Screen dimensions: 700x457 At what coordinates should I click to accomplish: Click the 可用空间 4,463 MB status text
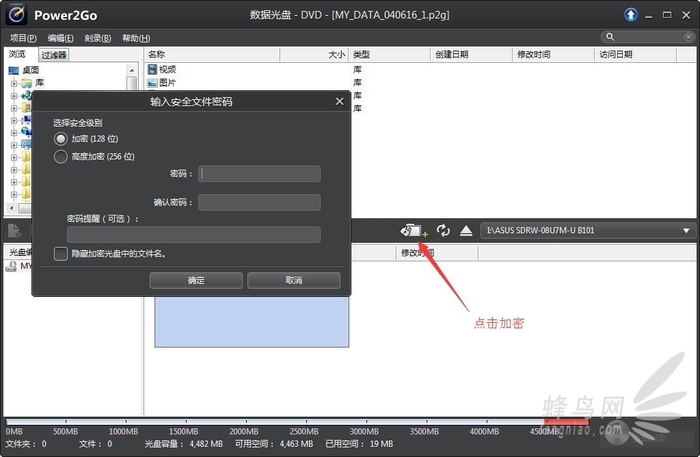coord(274,444)
